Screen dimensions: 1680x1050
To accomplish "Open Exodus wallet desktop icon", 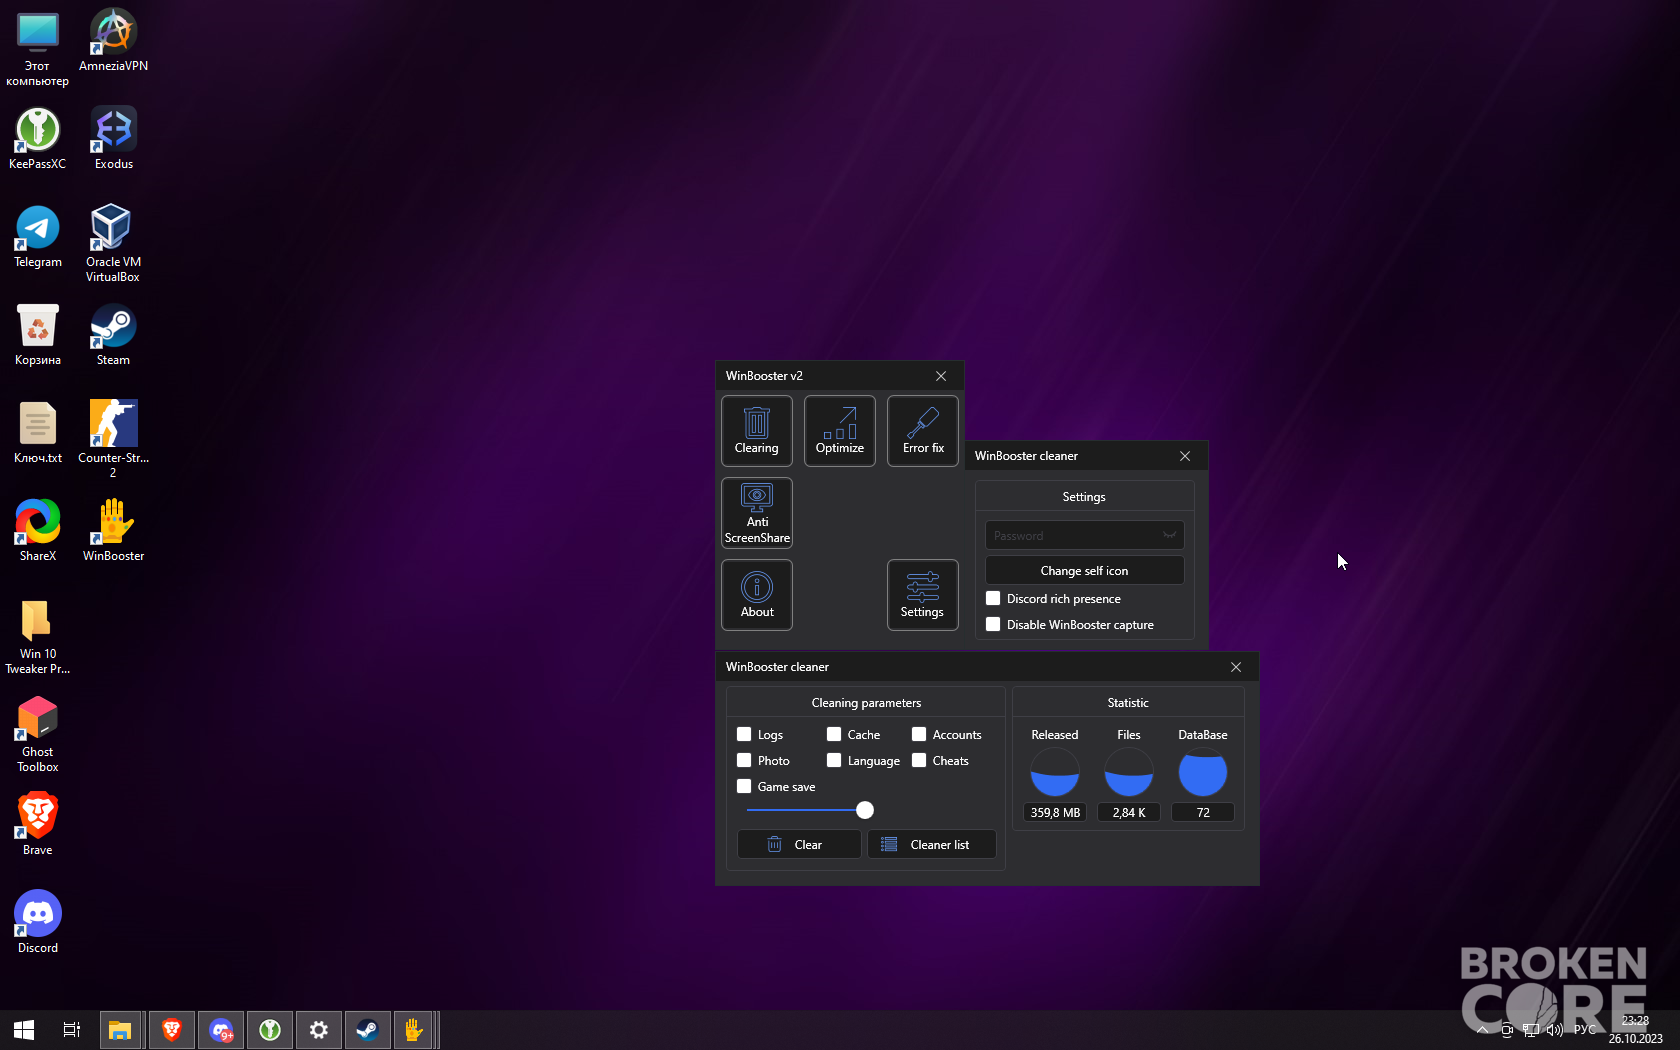I will pos(113,138).
